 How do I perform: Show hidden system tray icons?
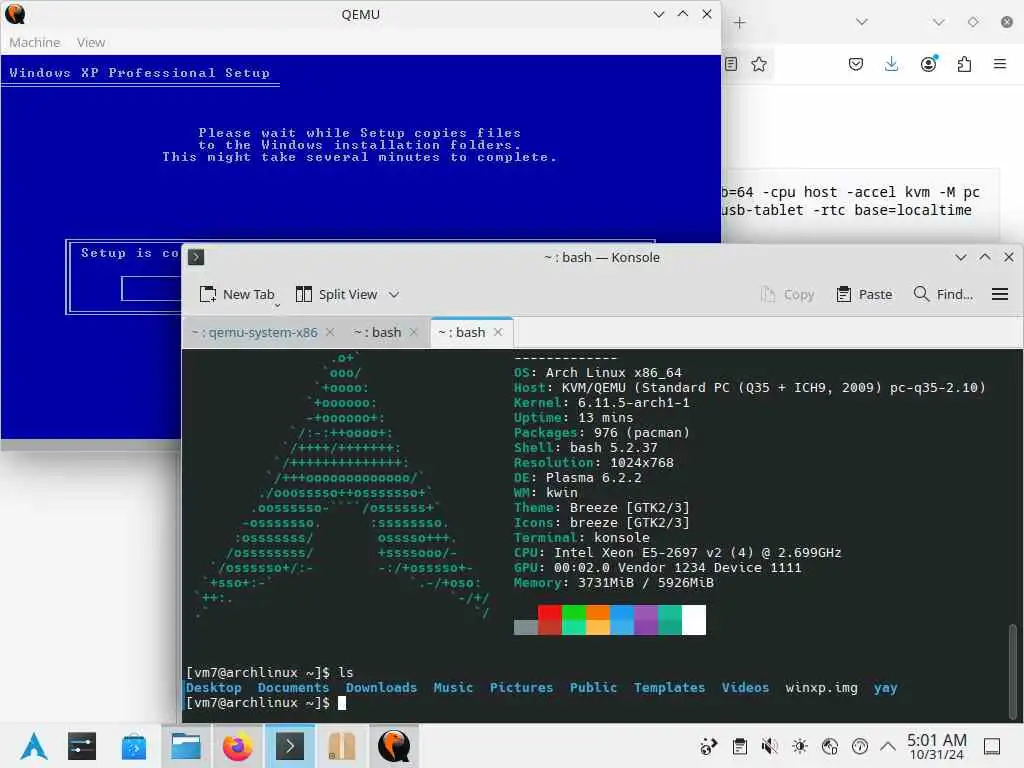888,746
